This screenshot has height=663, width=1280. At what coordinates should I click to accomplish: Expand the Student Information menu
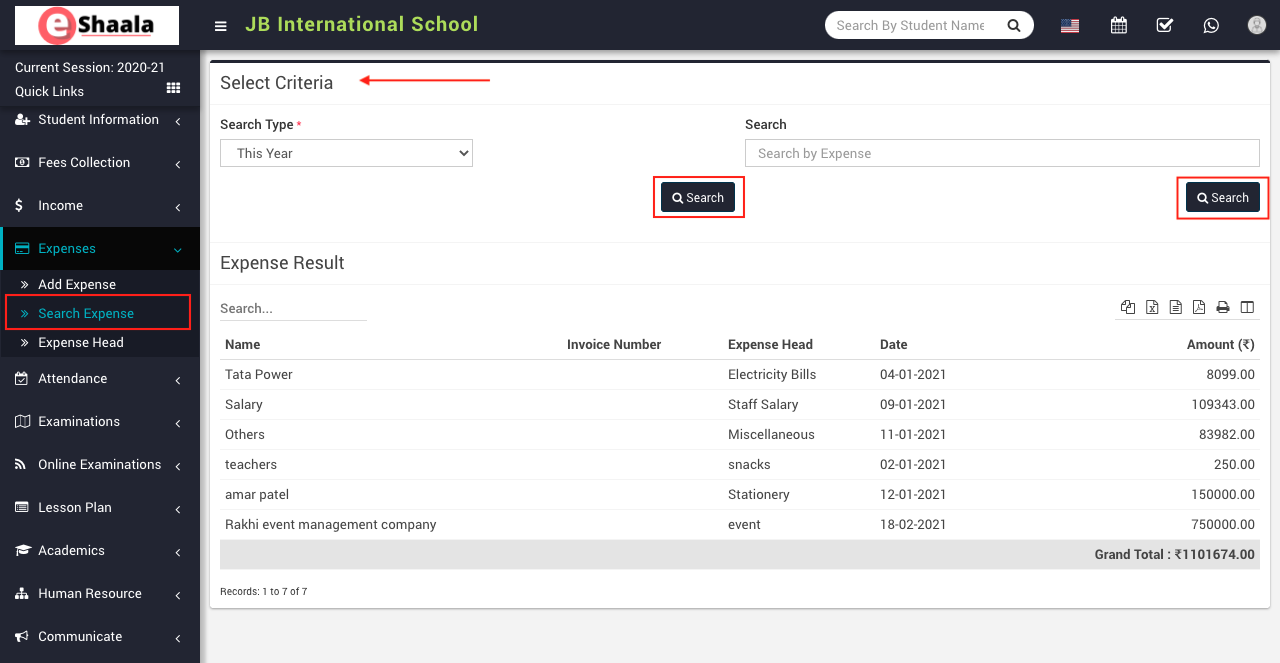coord(99,120)
